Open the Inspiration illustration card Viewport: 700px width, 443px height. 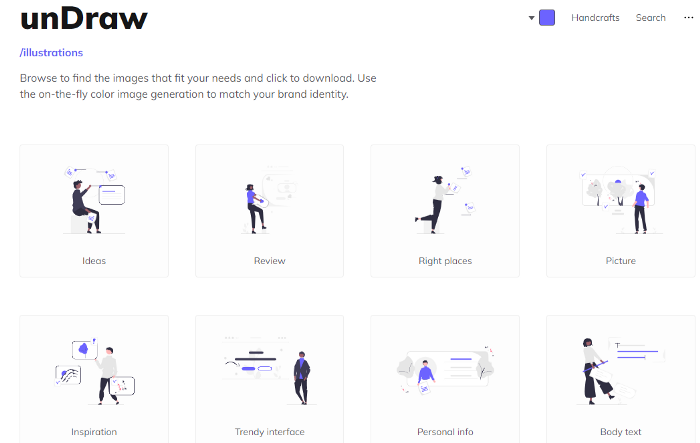[x=94, y=379]
